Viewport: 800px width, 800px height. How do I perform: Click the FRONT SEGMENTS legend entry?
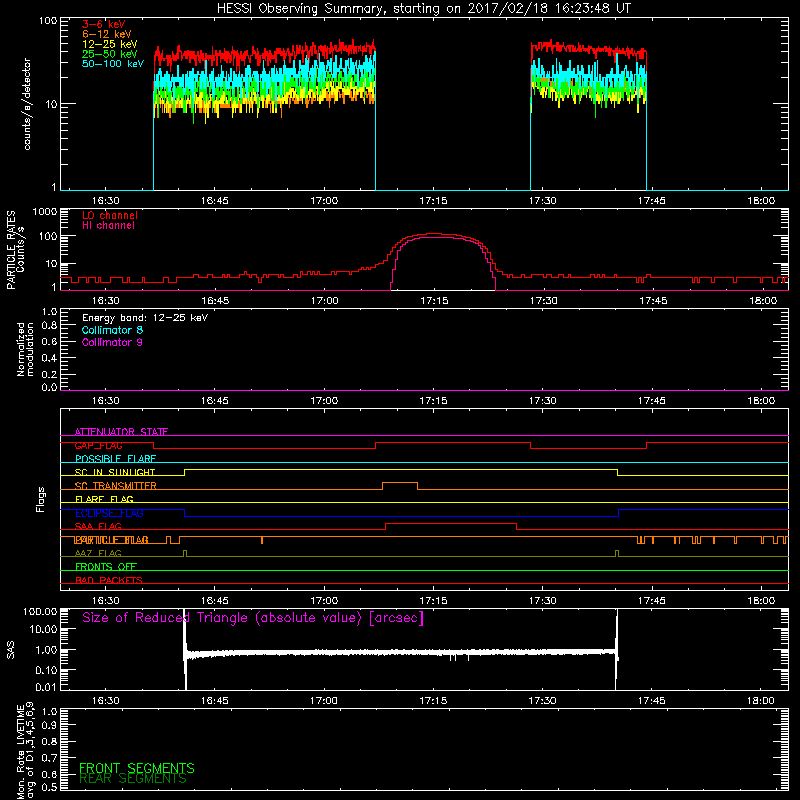[x=137, y=768]
